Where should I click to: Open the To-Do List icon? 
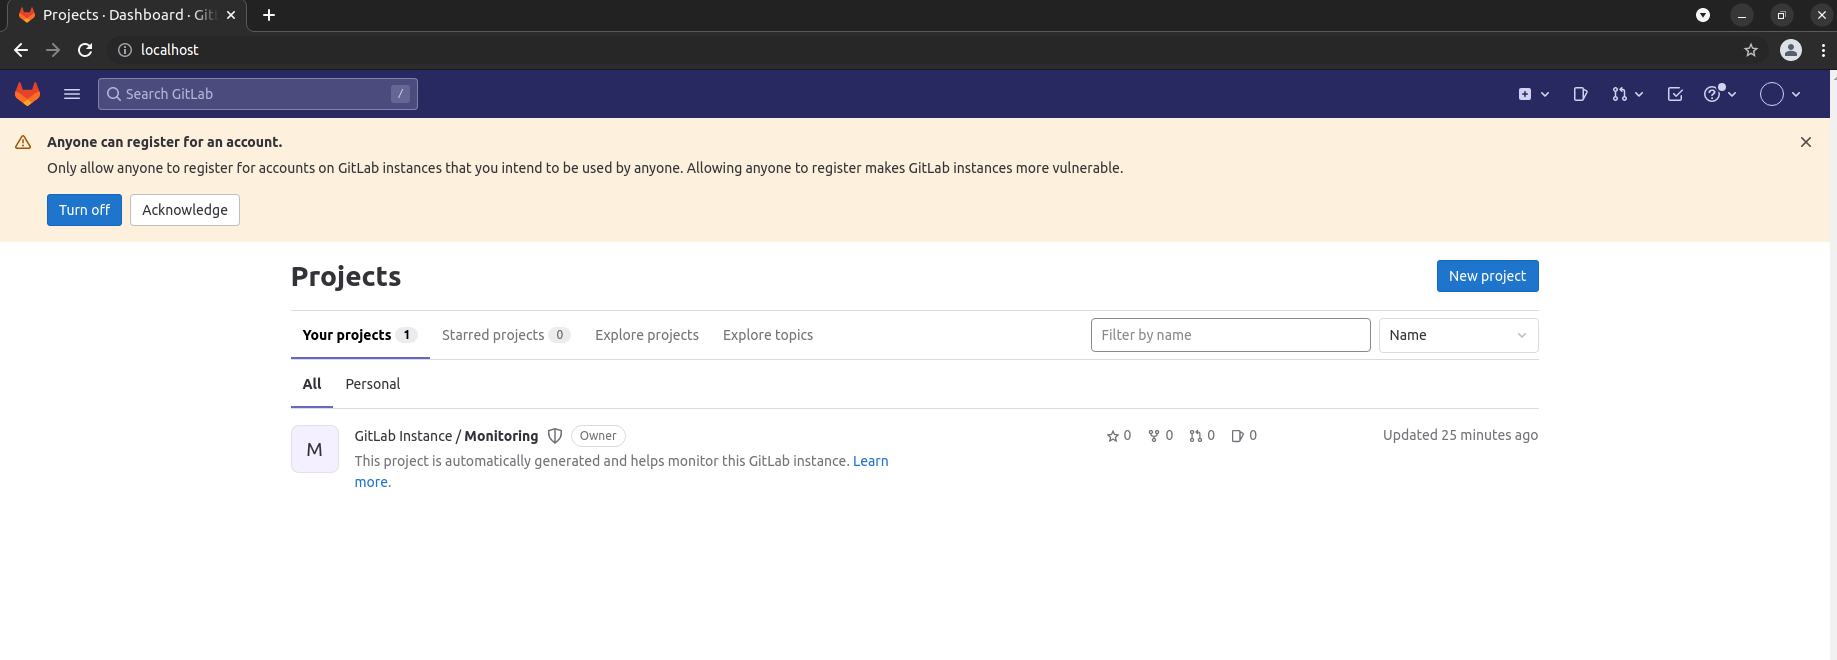click(1675, 94)
